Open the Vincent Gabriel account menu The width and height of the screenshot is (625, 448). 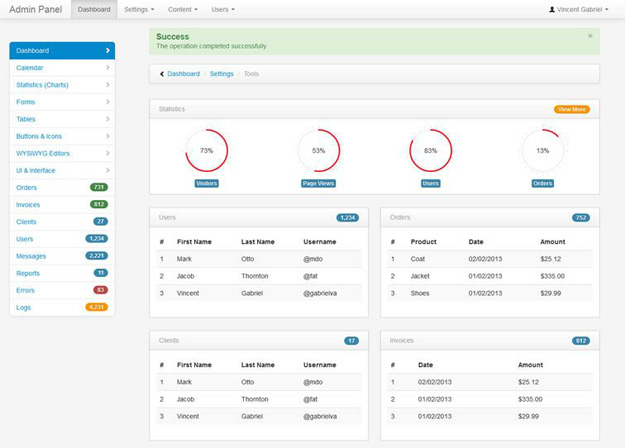[579, 9]
